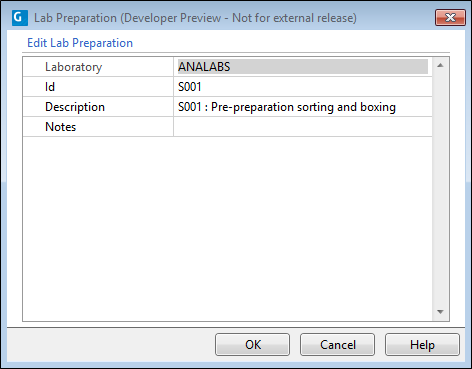472x369 pixels.
Task: Click the dialog title bar text
Action: [x=195, y=18]
